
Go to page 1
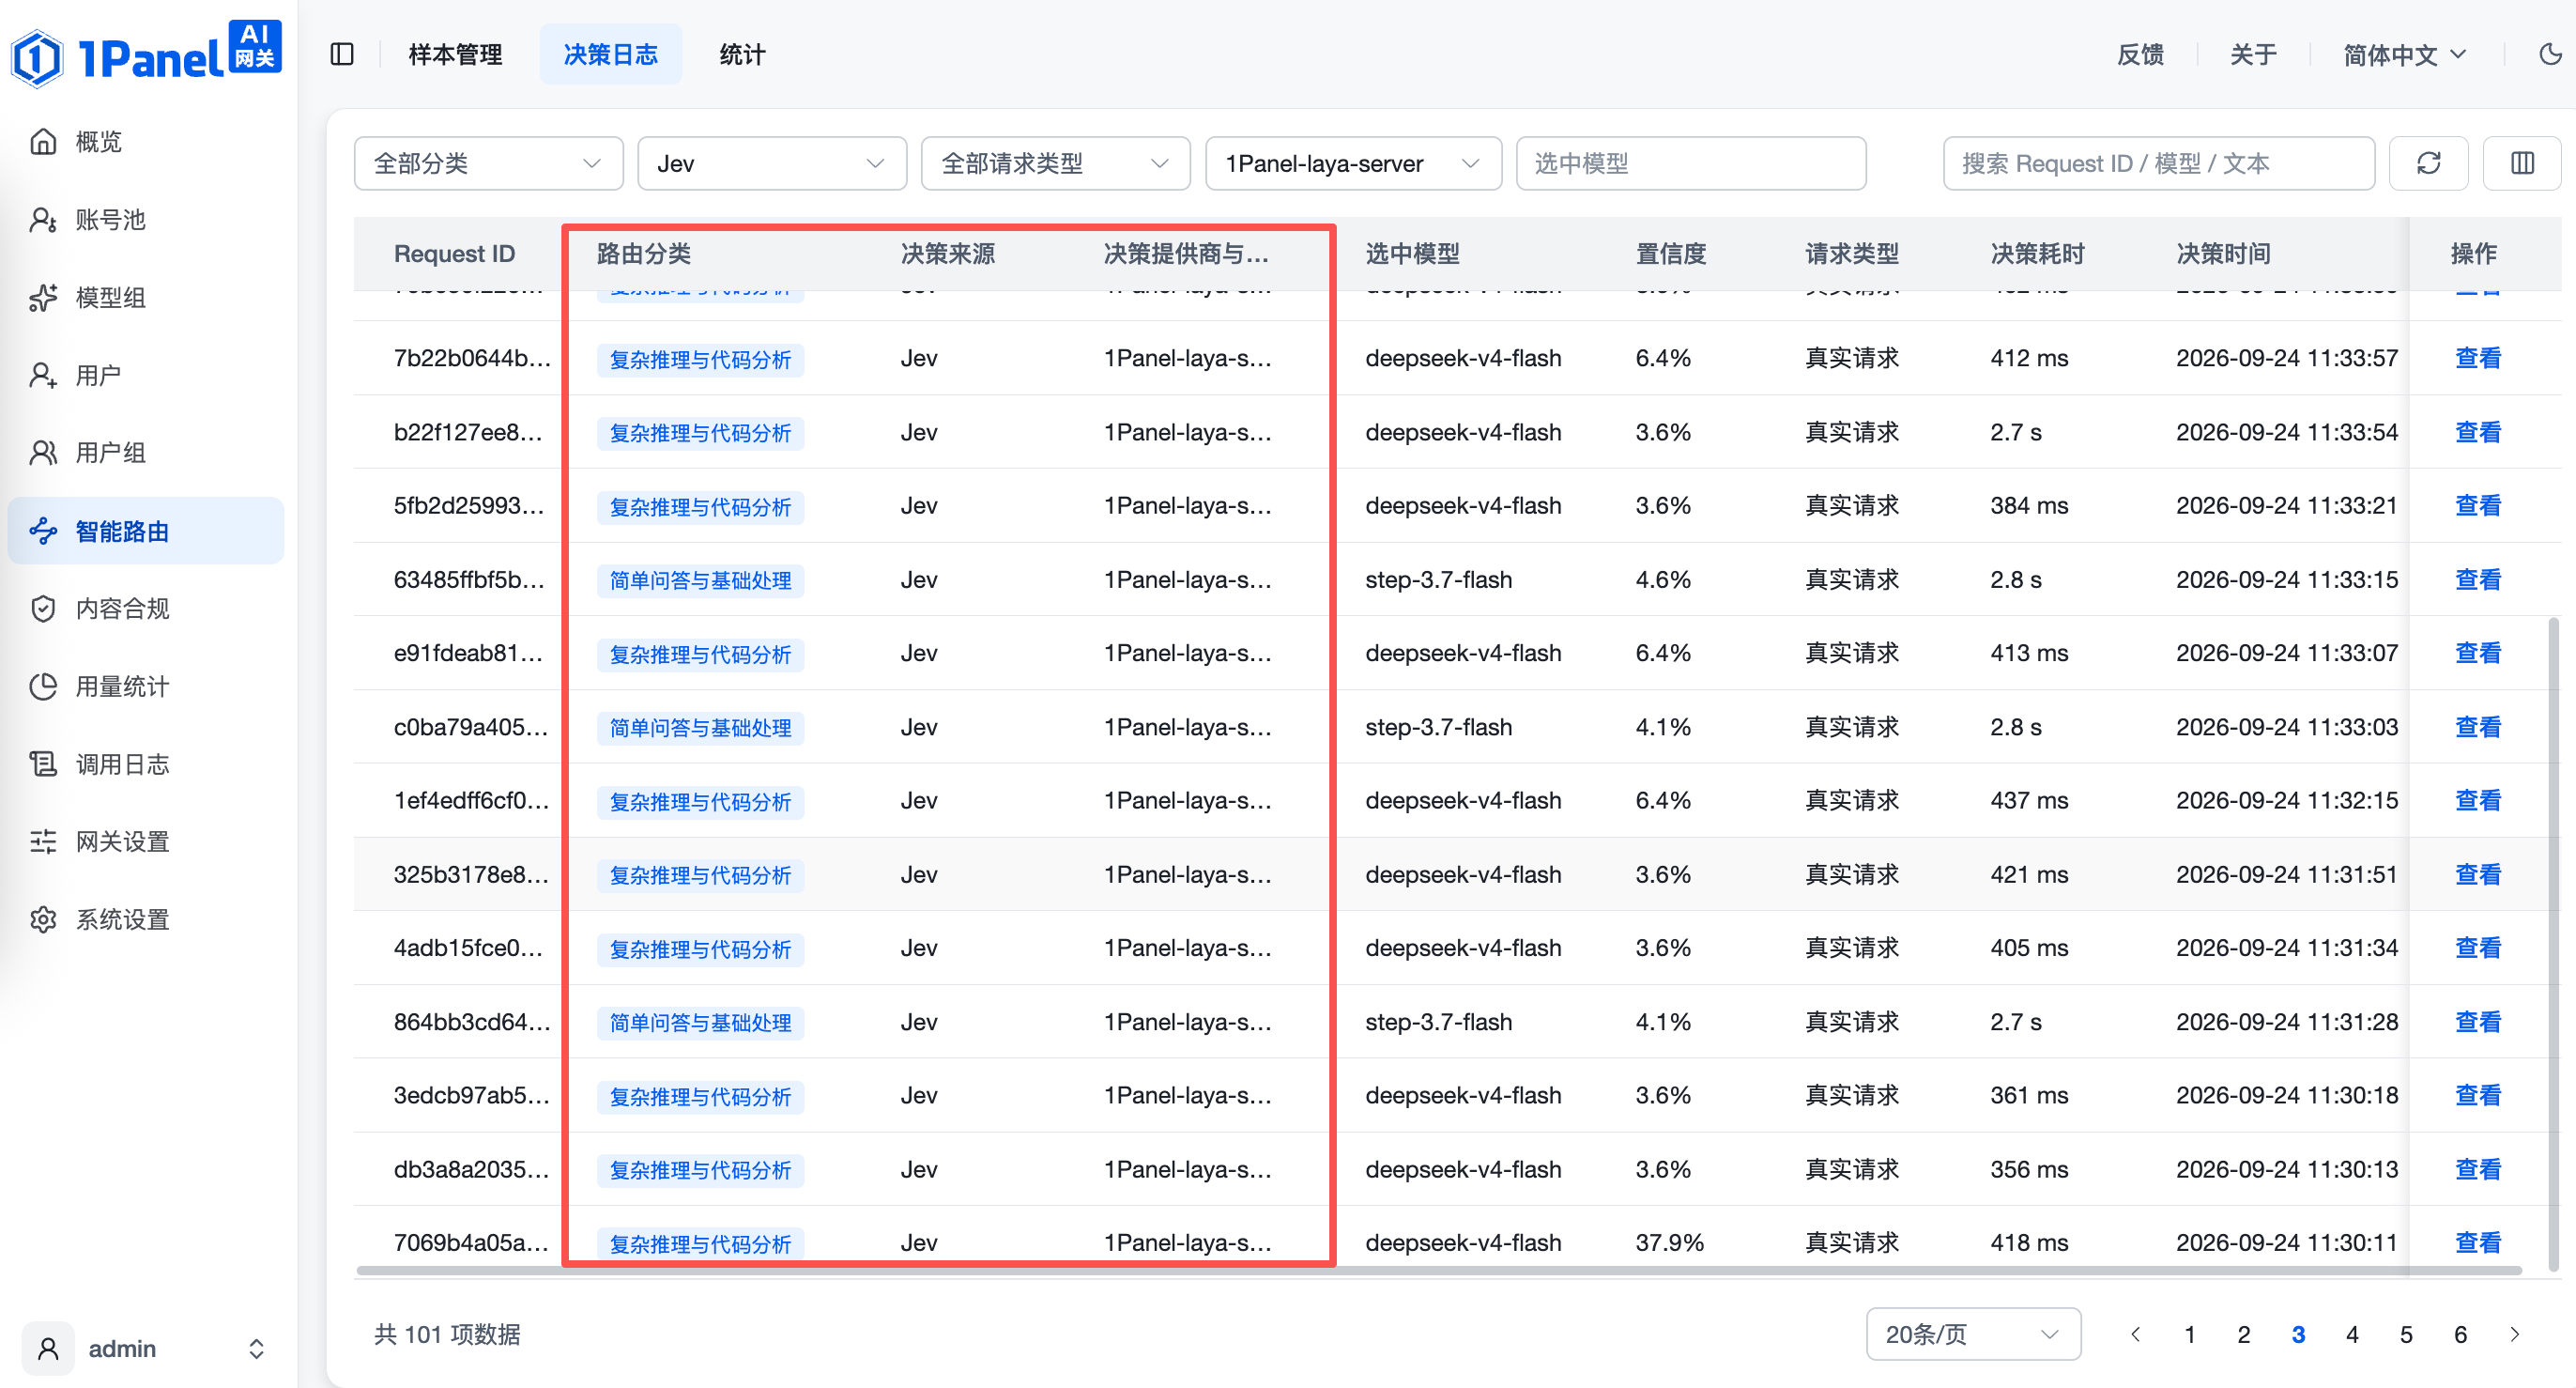pyautogui.click(x=2190, y=1334)
